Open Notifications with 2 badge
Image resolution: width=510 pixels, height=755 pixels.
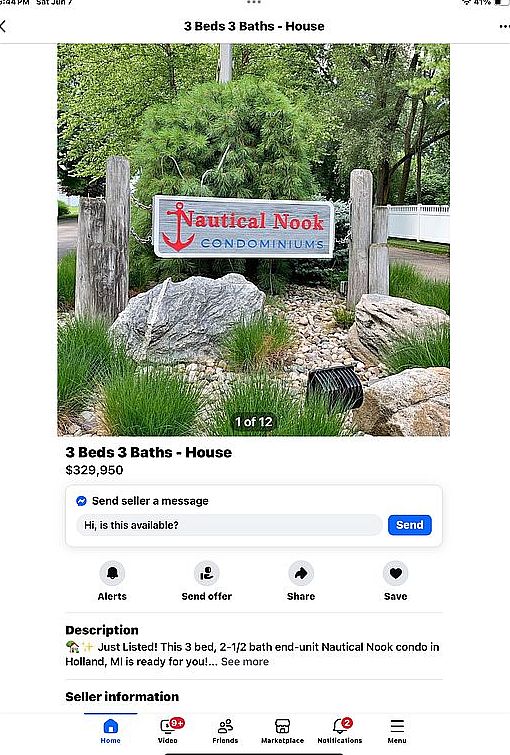340,731
